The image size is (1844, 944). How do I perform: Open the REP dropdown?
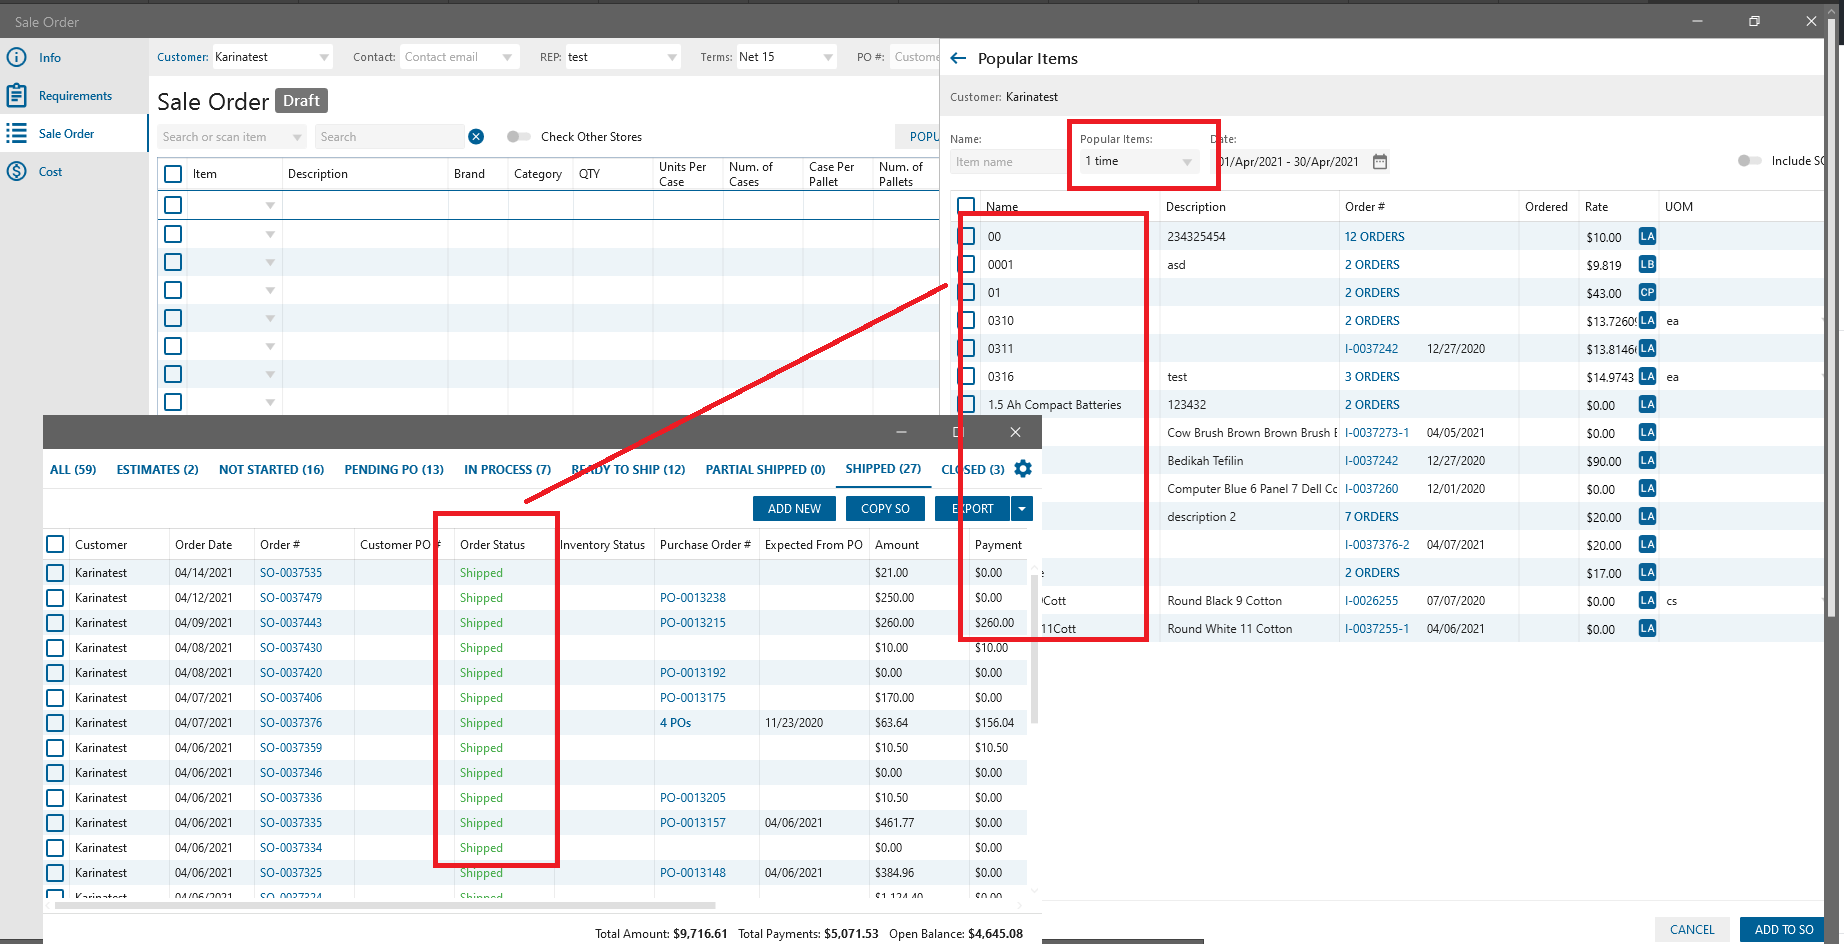672,57
